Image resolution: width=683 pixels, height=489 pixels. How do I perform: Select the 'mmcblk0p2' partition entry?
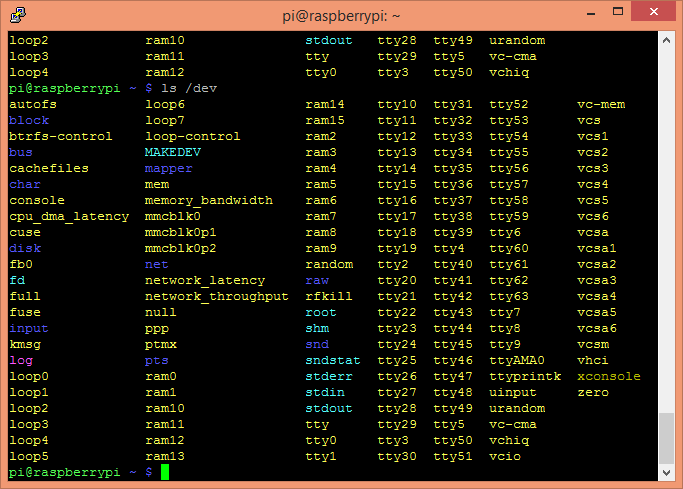[x=180, y=249]
